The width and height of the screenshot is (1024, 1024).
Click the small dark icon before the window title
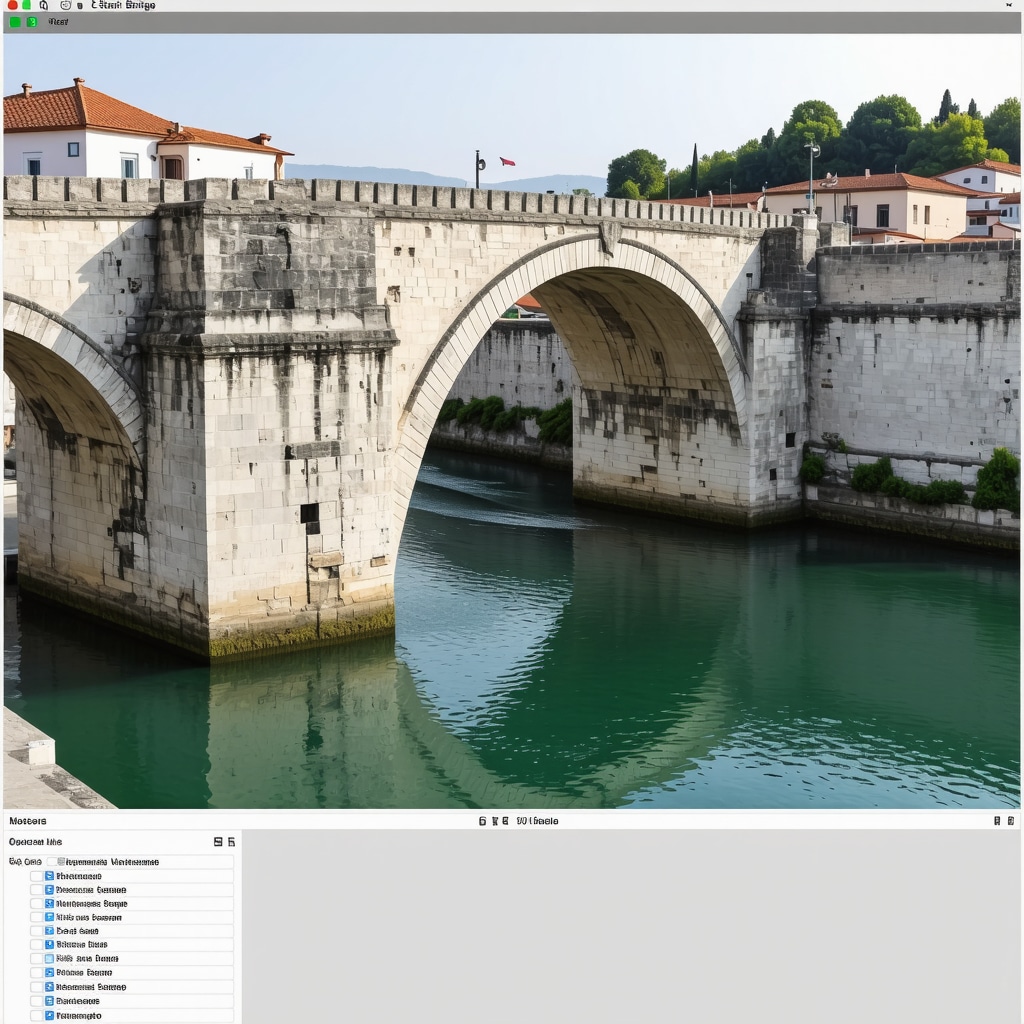[80, 6]
